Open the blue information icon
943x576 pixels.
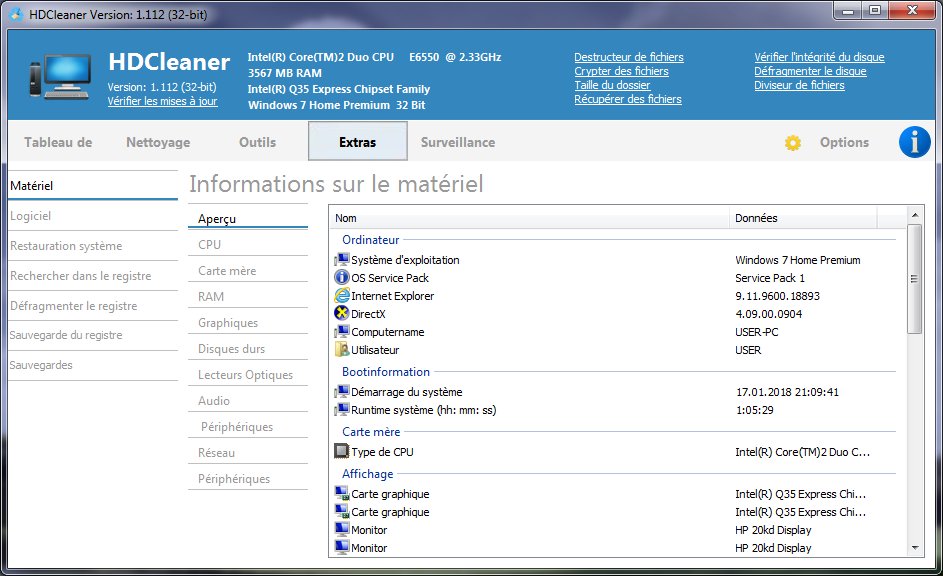coord(914,142)
